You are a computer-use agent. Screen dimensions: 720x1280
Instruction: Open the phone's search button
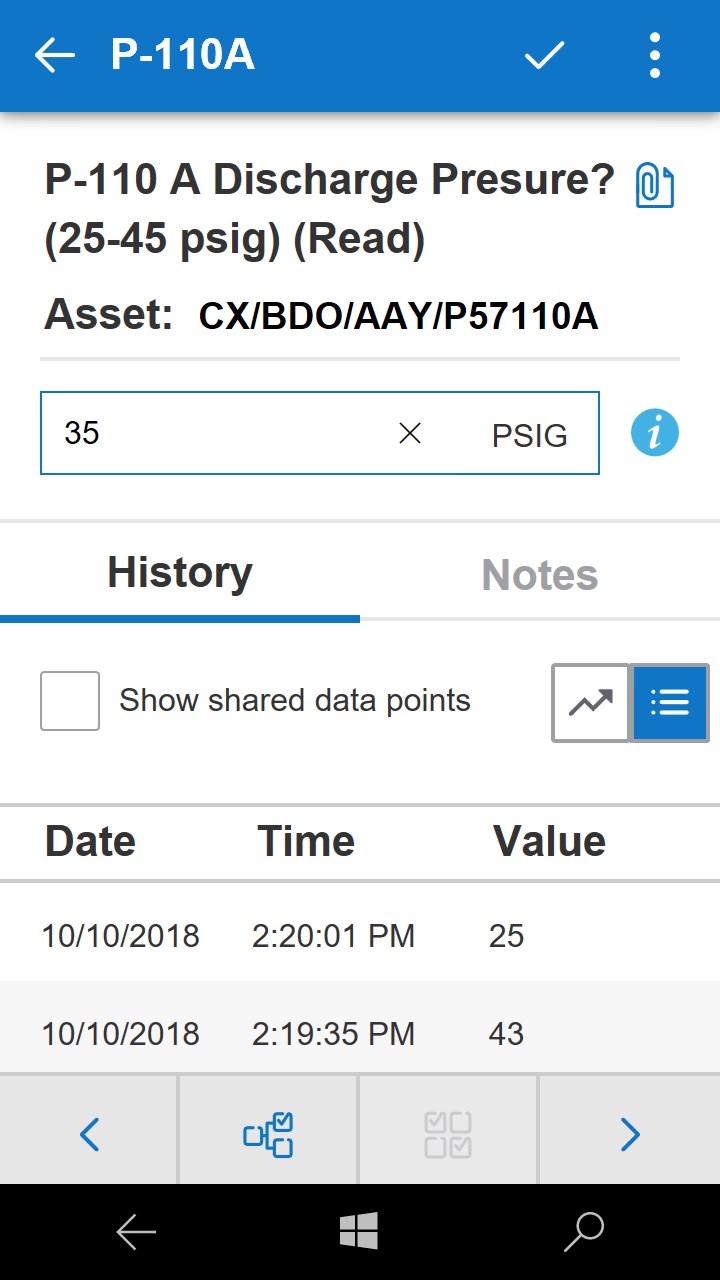584,1232
